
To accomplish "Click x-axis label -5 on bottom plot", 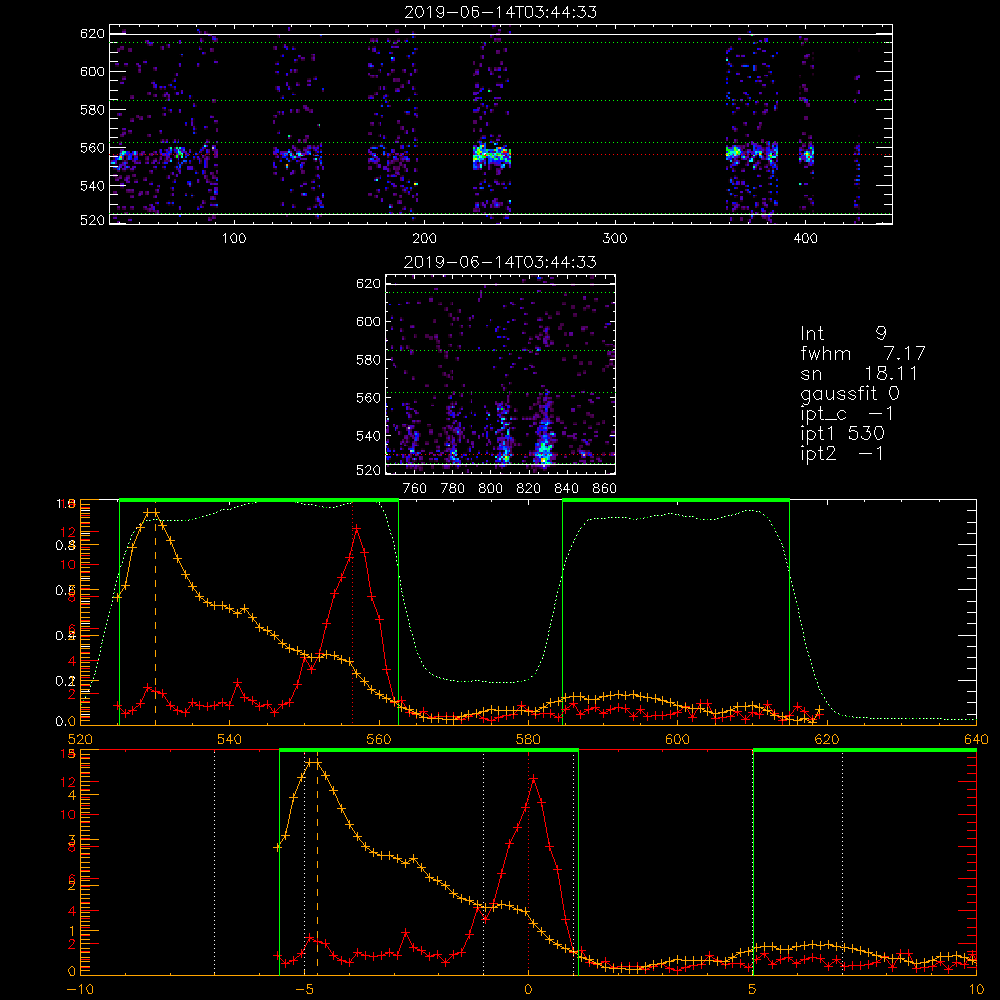I will (305, 990).
